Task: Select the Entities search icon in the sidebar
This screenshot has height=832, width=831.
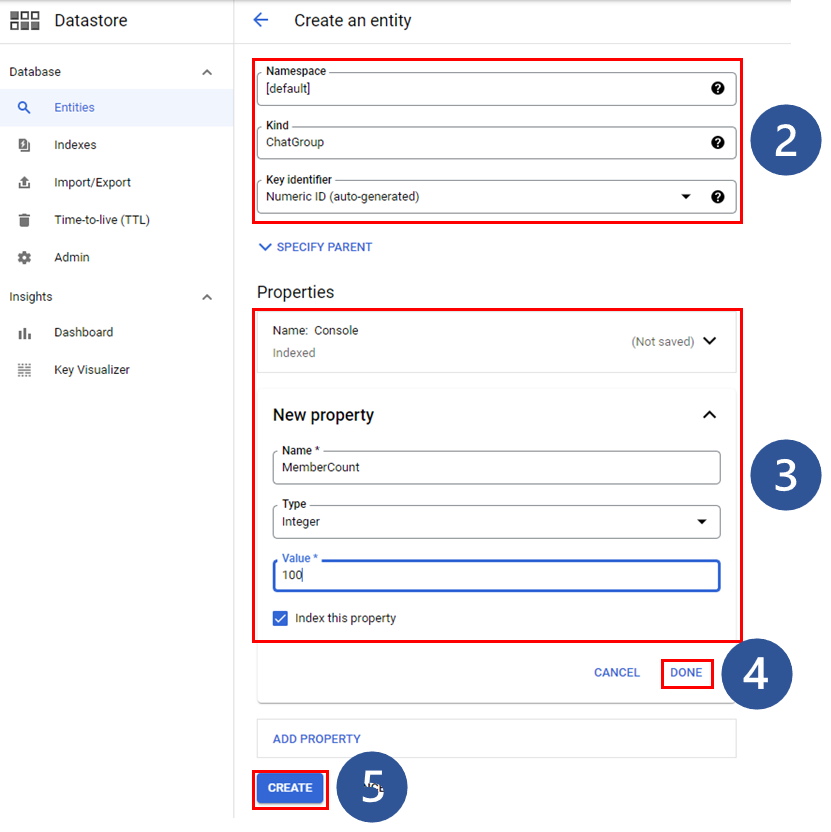Action: [25, 107]
